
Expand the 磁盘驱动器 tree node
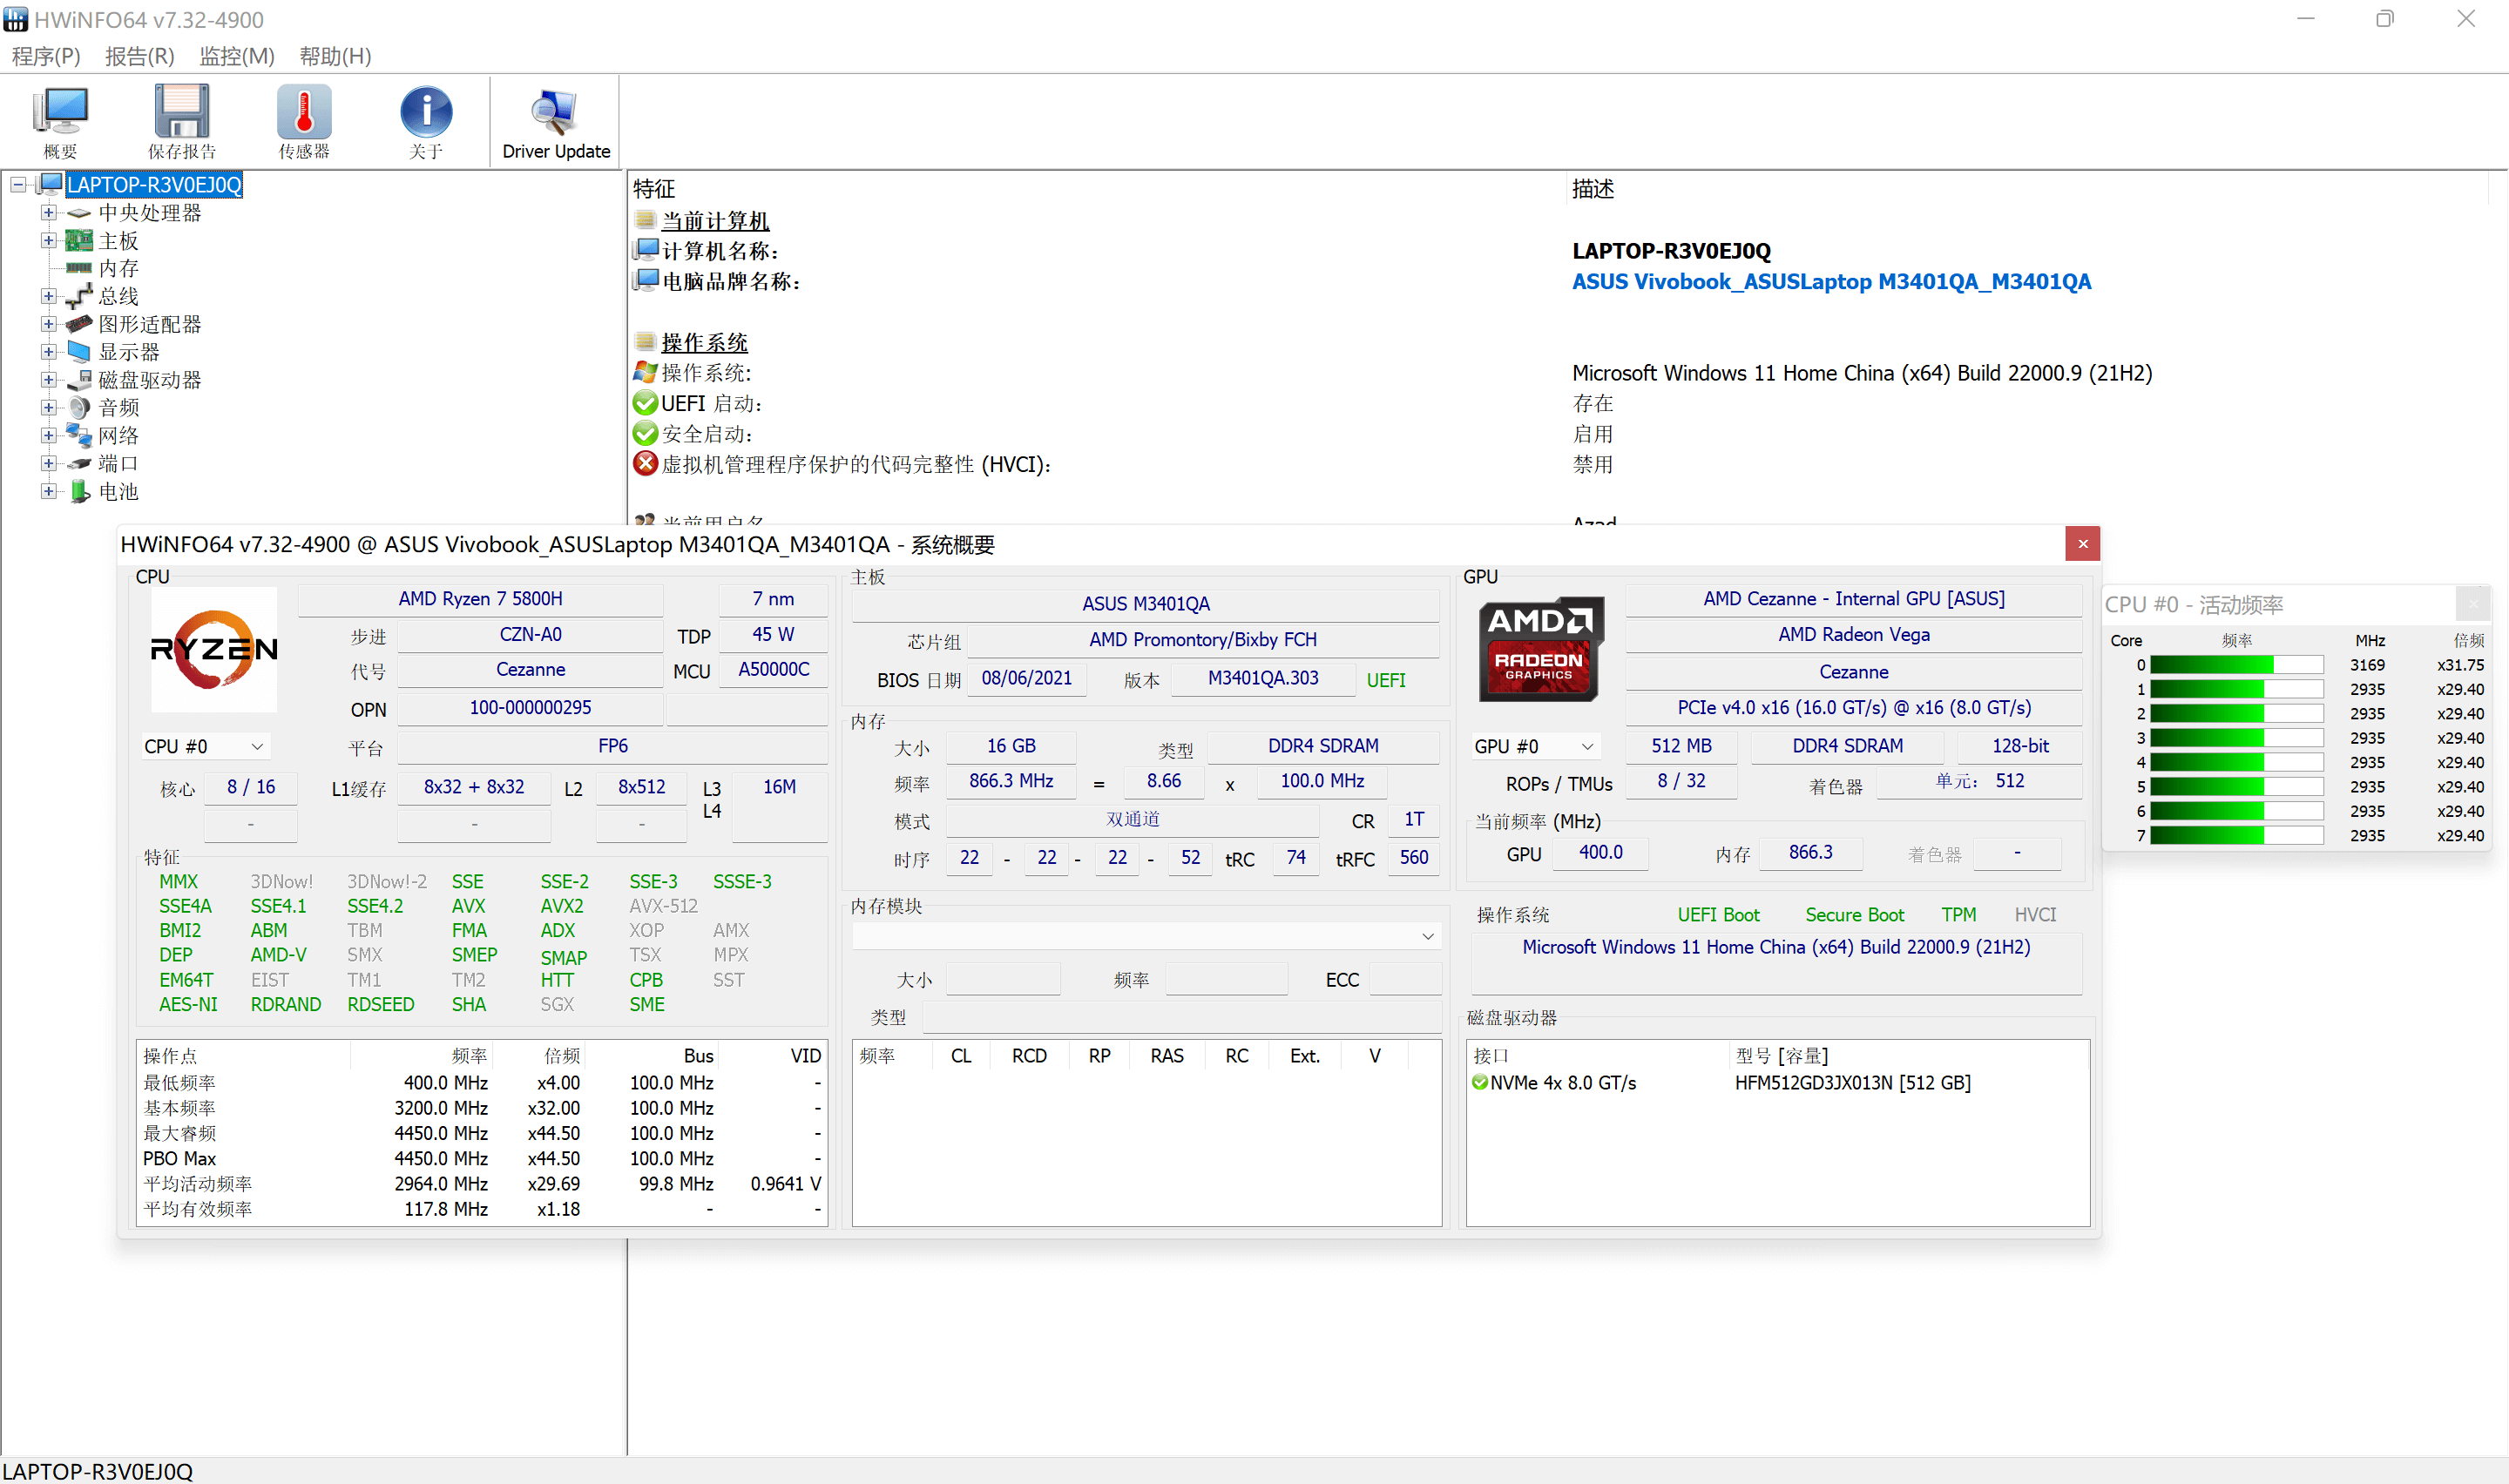[x=48, y=380]
